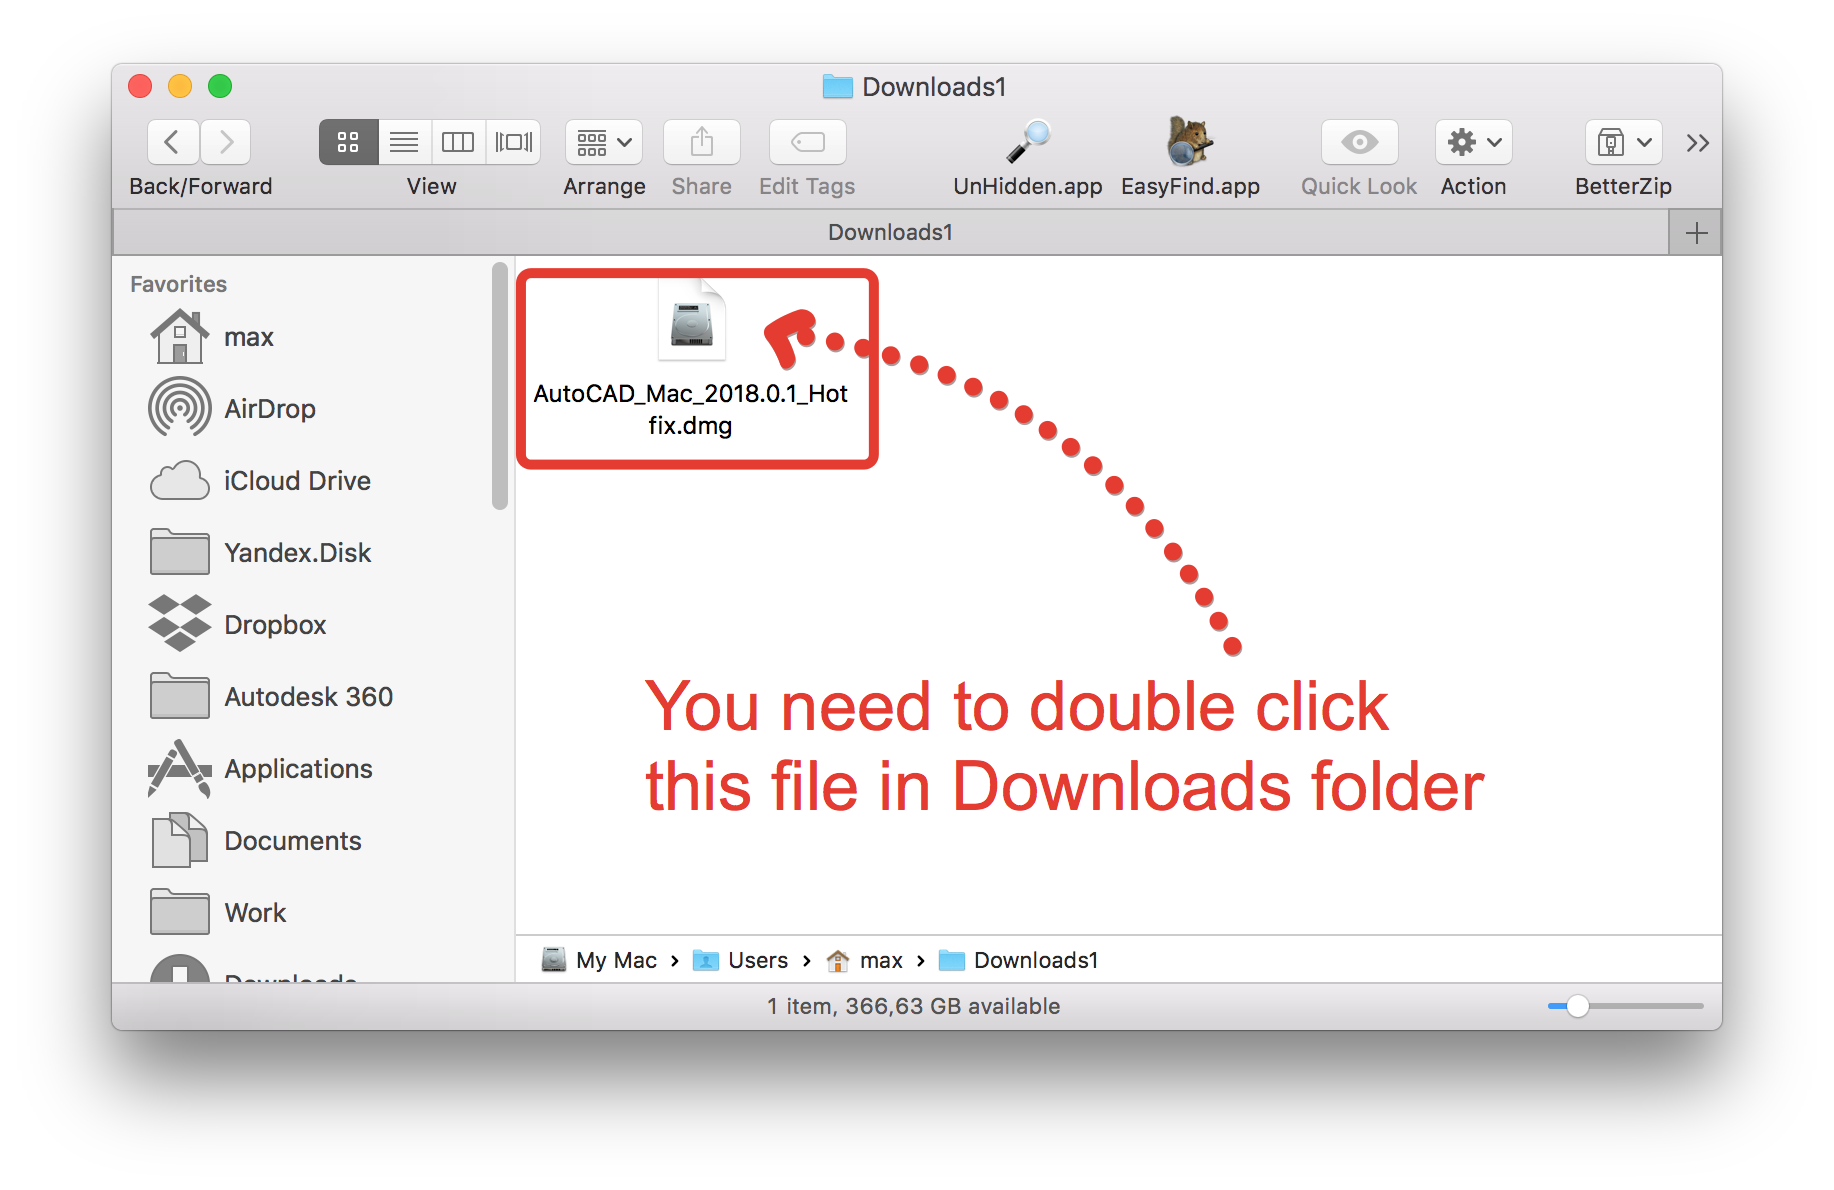The height and width of the screenshot is (1190, 1834).
Task: Show more toolbar items via double chevron
Action: (1697, 143)
